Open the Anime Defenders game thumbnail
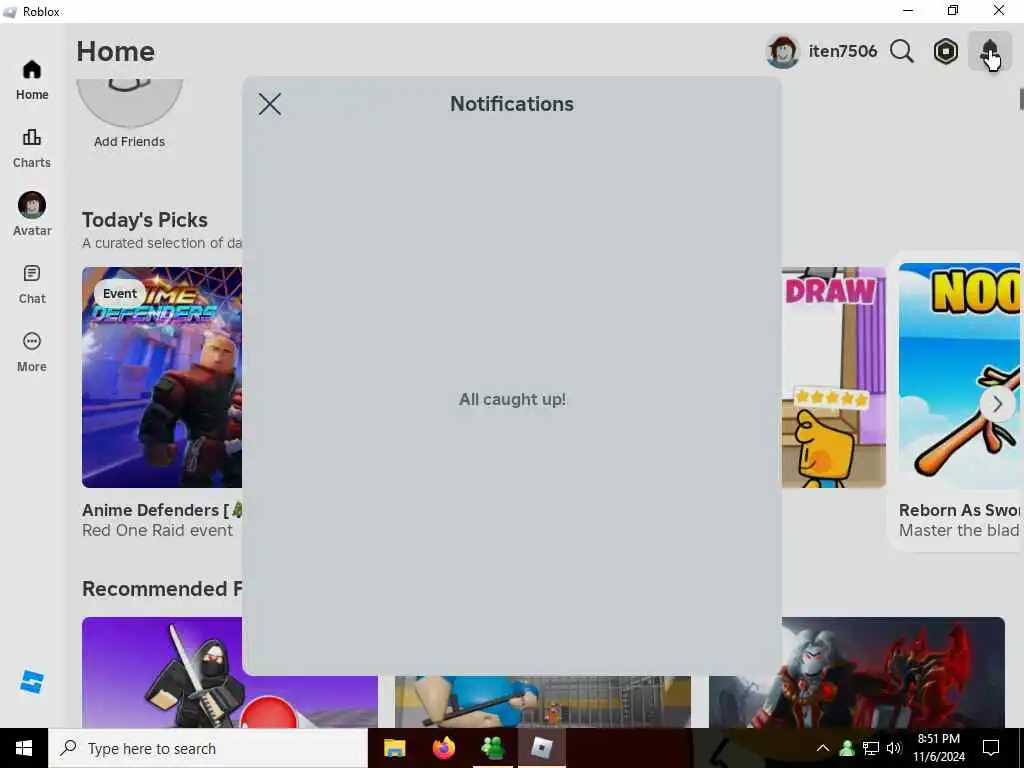 [162, 377]
